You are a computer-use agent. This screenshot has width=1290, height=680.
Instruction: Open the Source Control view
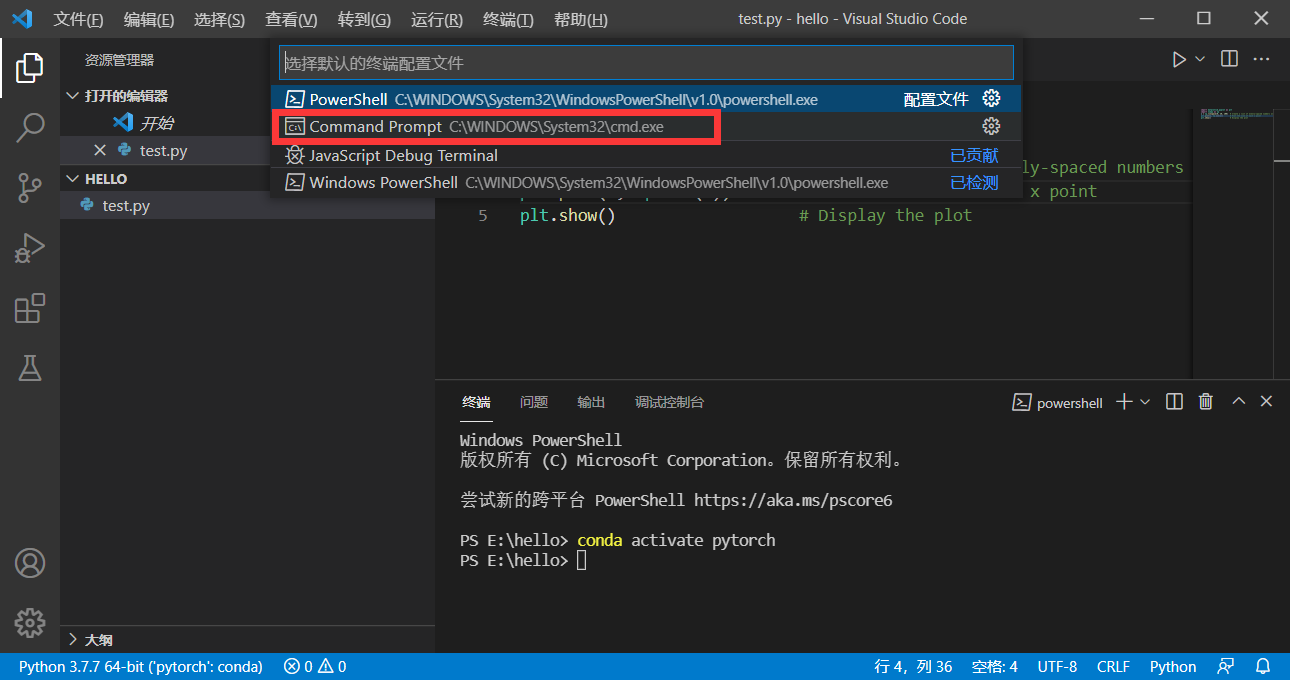(30, 188)
